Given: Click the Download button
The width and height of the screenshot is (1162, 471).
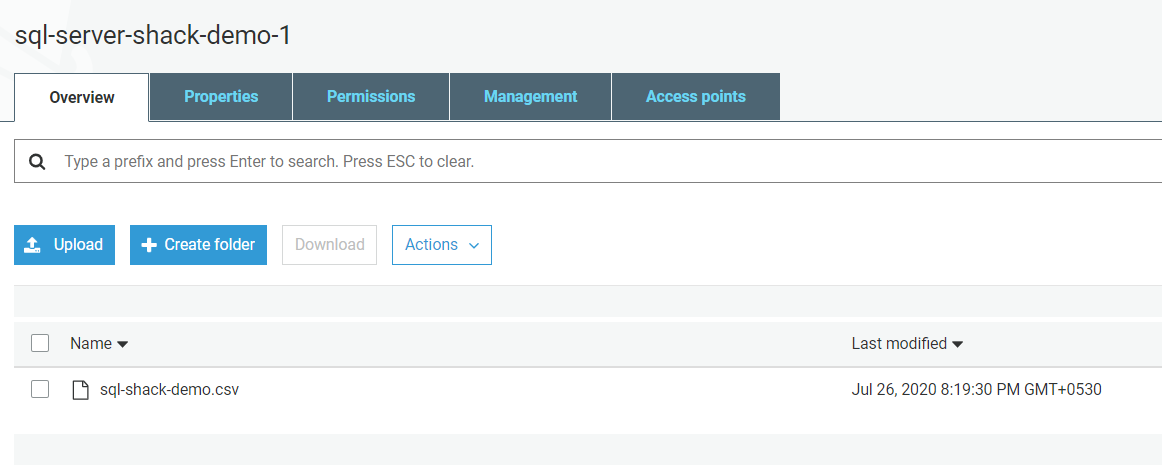Looking at the screenshot, I should pos(329,245).
